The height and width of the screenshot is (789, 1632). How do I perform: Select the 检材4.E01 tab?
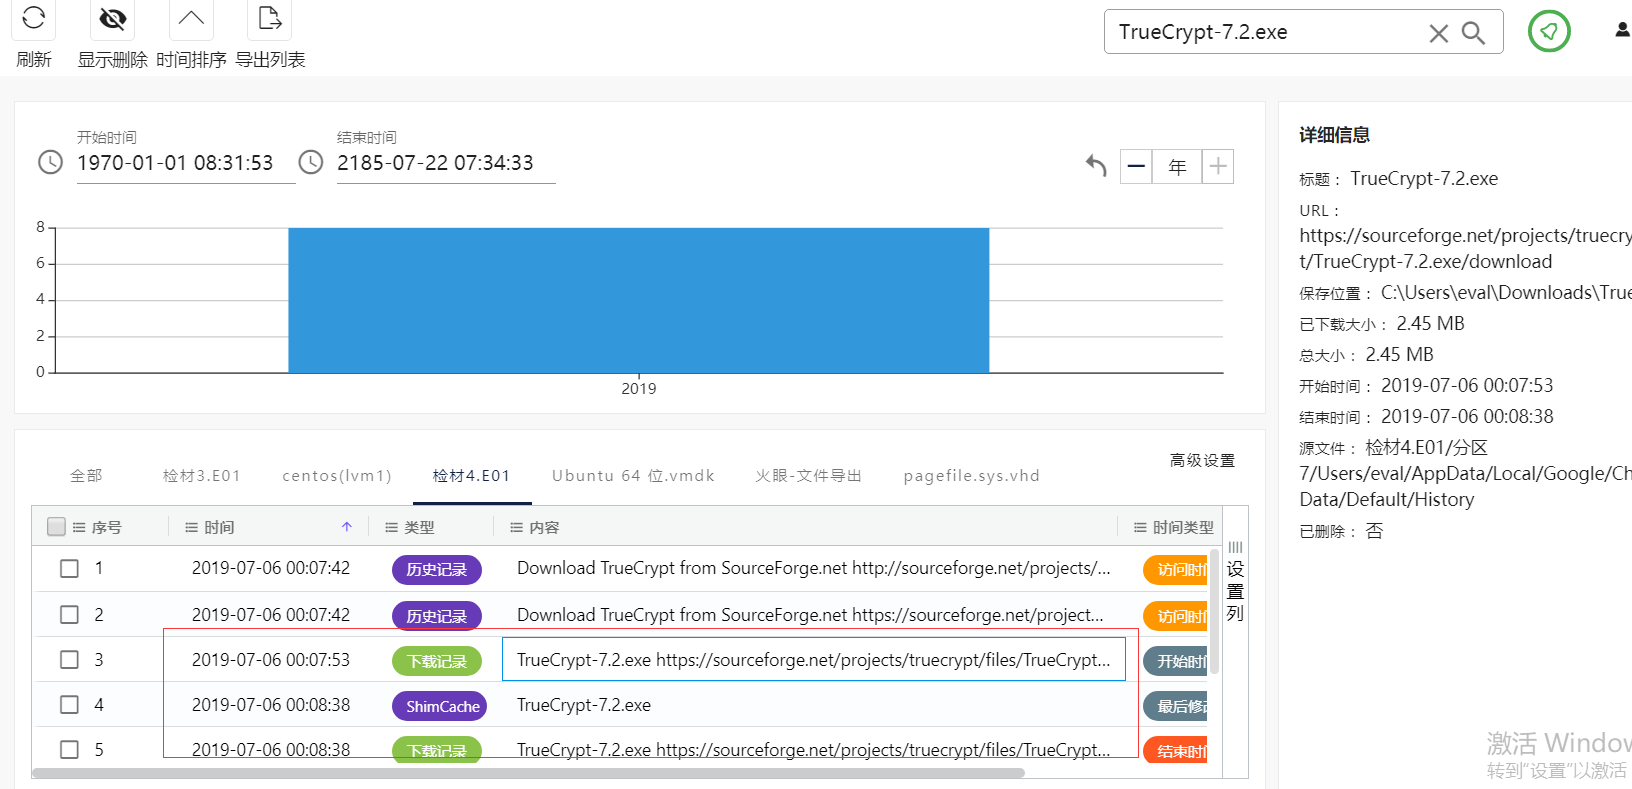point(472,476)
